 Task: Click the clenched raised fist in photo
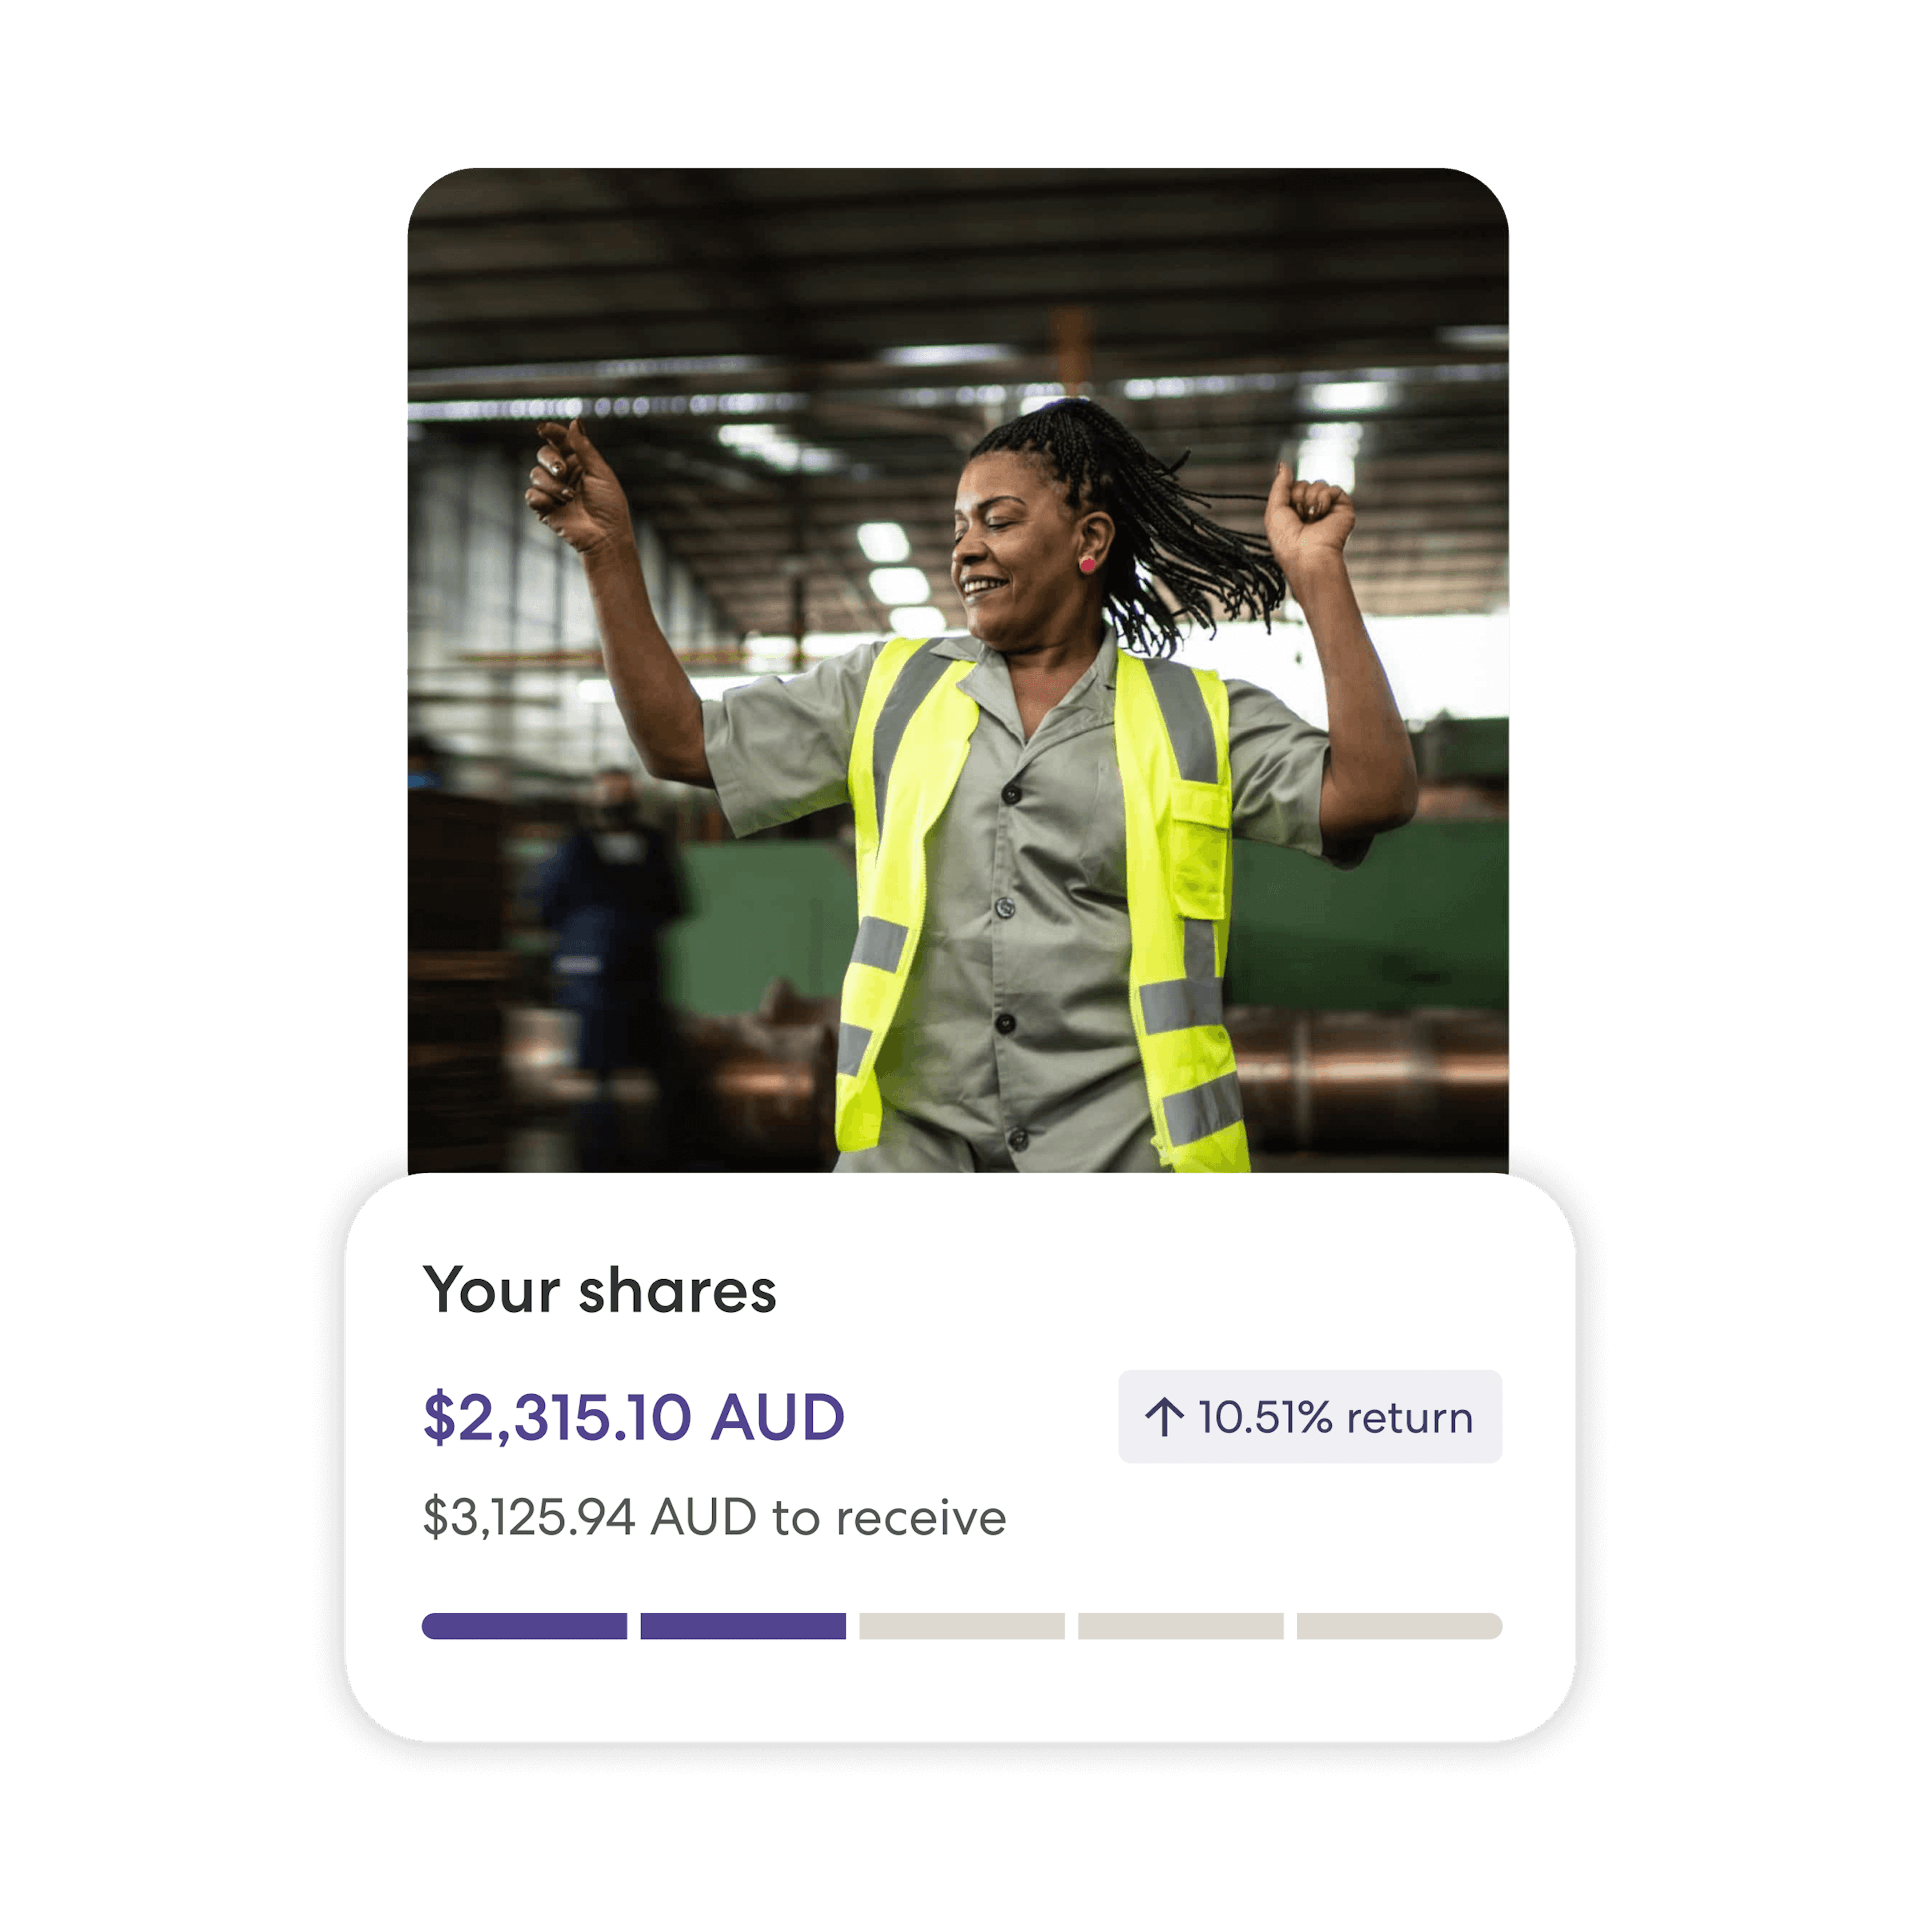(x=1308, y=512)
